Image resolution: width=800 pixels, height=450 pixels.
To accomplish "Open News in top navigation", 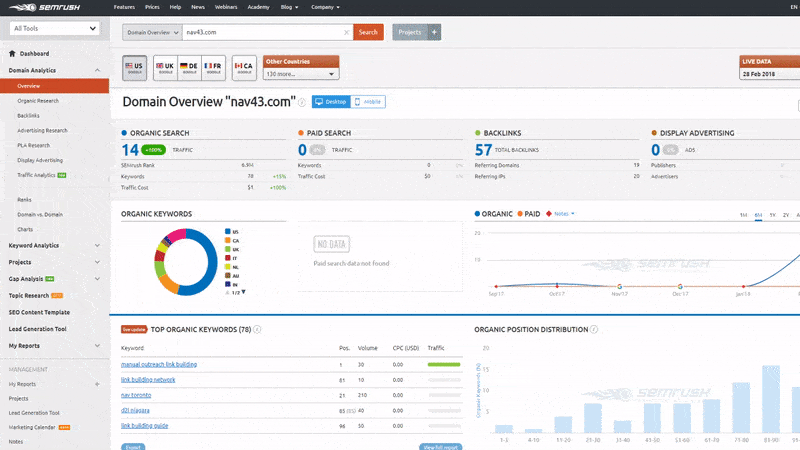I will [x=197, y=7].
